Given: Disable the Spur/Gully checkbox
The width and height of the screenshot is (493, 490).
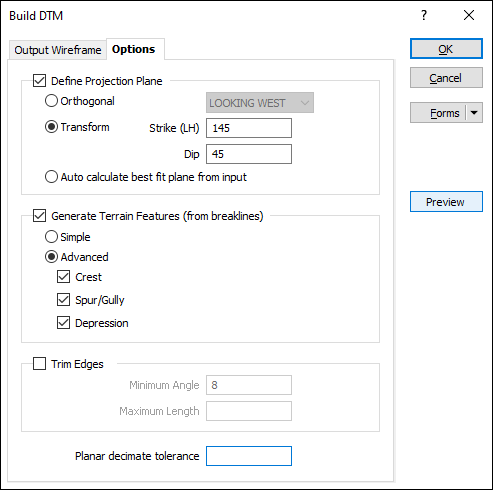Looking at the screenshot, I should point(63,300).
